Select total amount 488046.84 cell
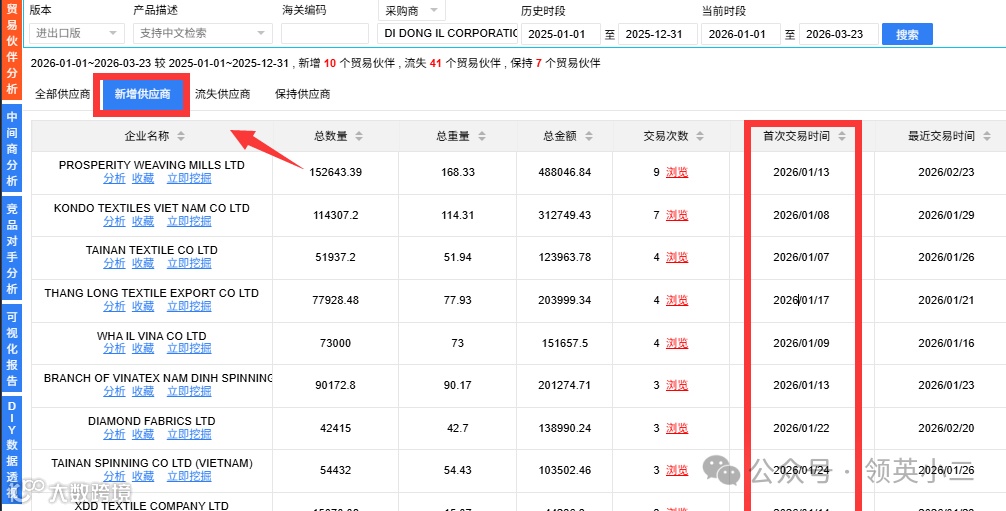Image resolution: width=1006 pixels, height=511 pixels. point(565,172)
